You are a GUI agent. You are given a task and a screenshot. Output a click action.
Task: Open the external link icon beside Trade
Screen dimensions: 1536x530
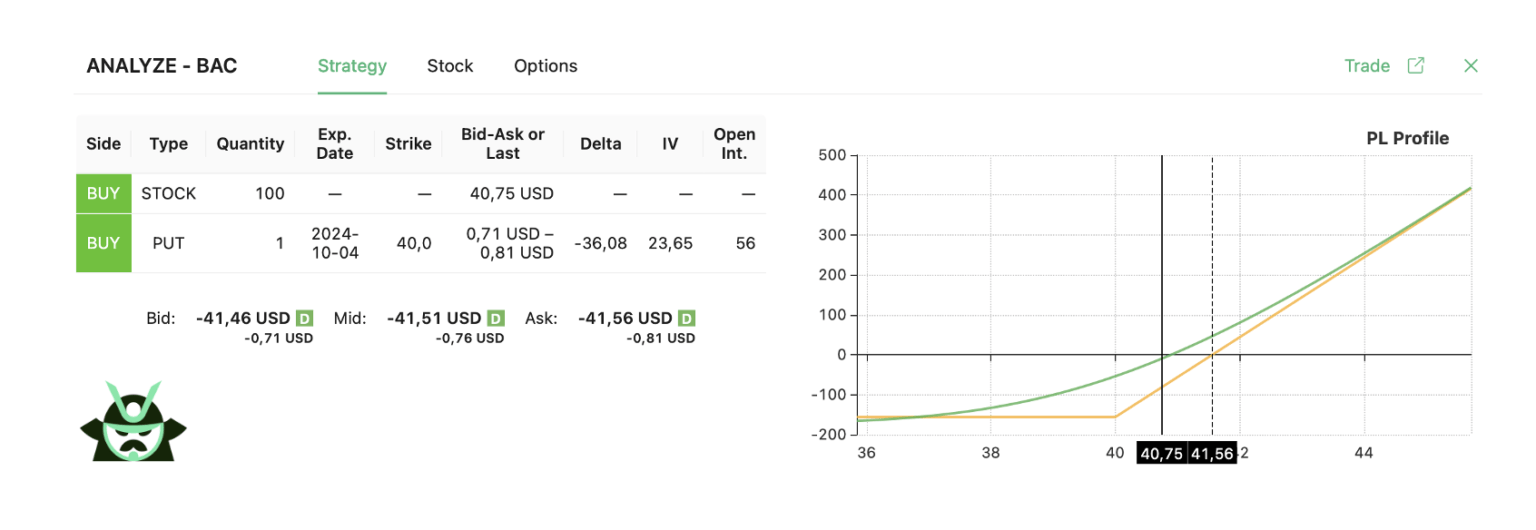1415,66
